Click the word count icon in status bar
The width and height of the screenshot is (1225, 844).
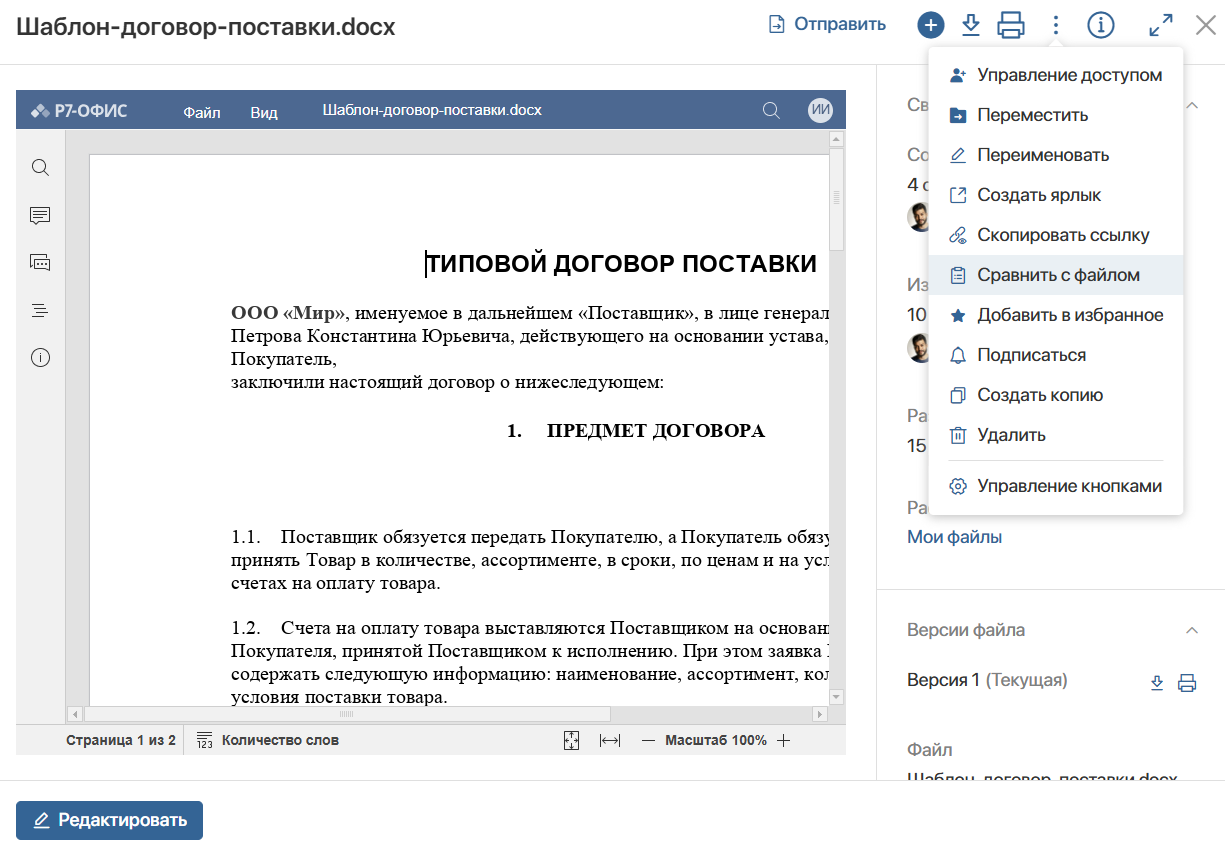click(x=205, y=740)
